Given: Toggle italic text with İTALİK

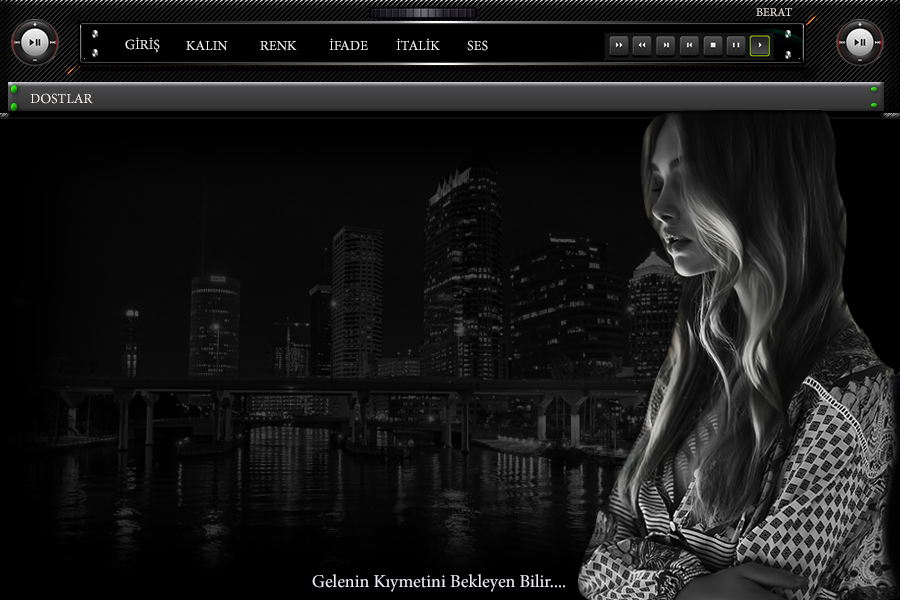Looking at the screenshot, I should pyautogui.click(x=417, y=46).
